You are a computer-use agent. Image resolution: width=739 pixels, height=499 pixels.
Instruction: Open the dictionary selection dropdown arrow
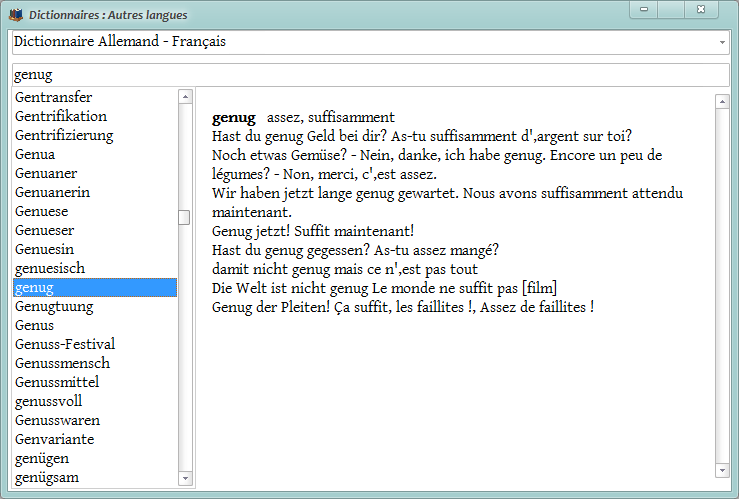[722, 42]
